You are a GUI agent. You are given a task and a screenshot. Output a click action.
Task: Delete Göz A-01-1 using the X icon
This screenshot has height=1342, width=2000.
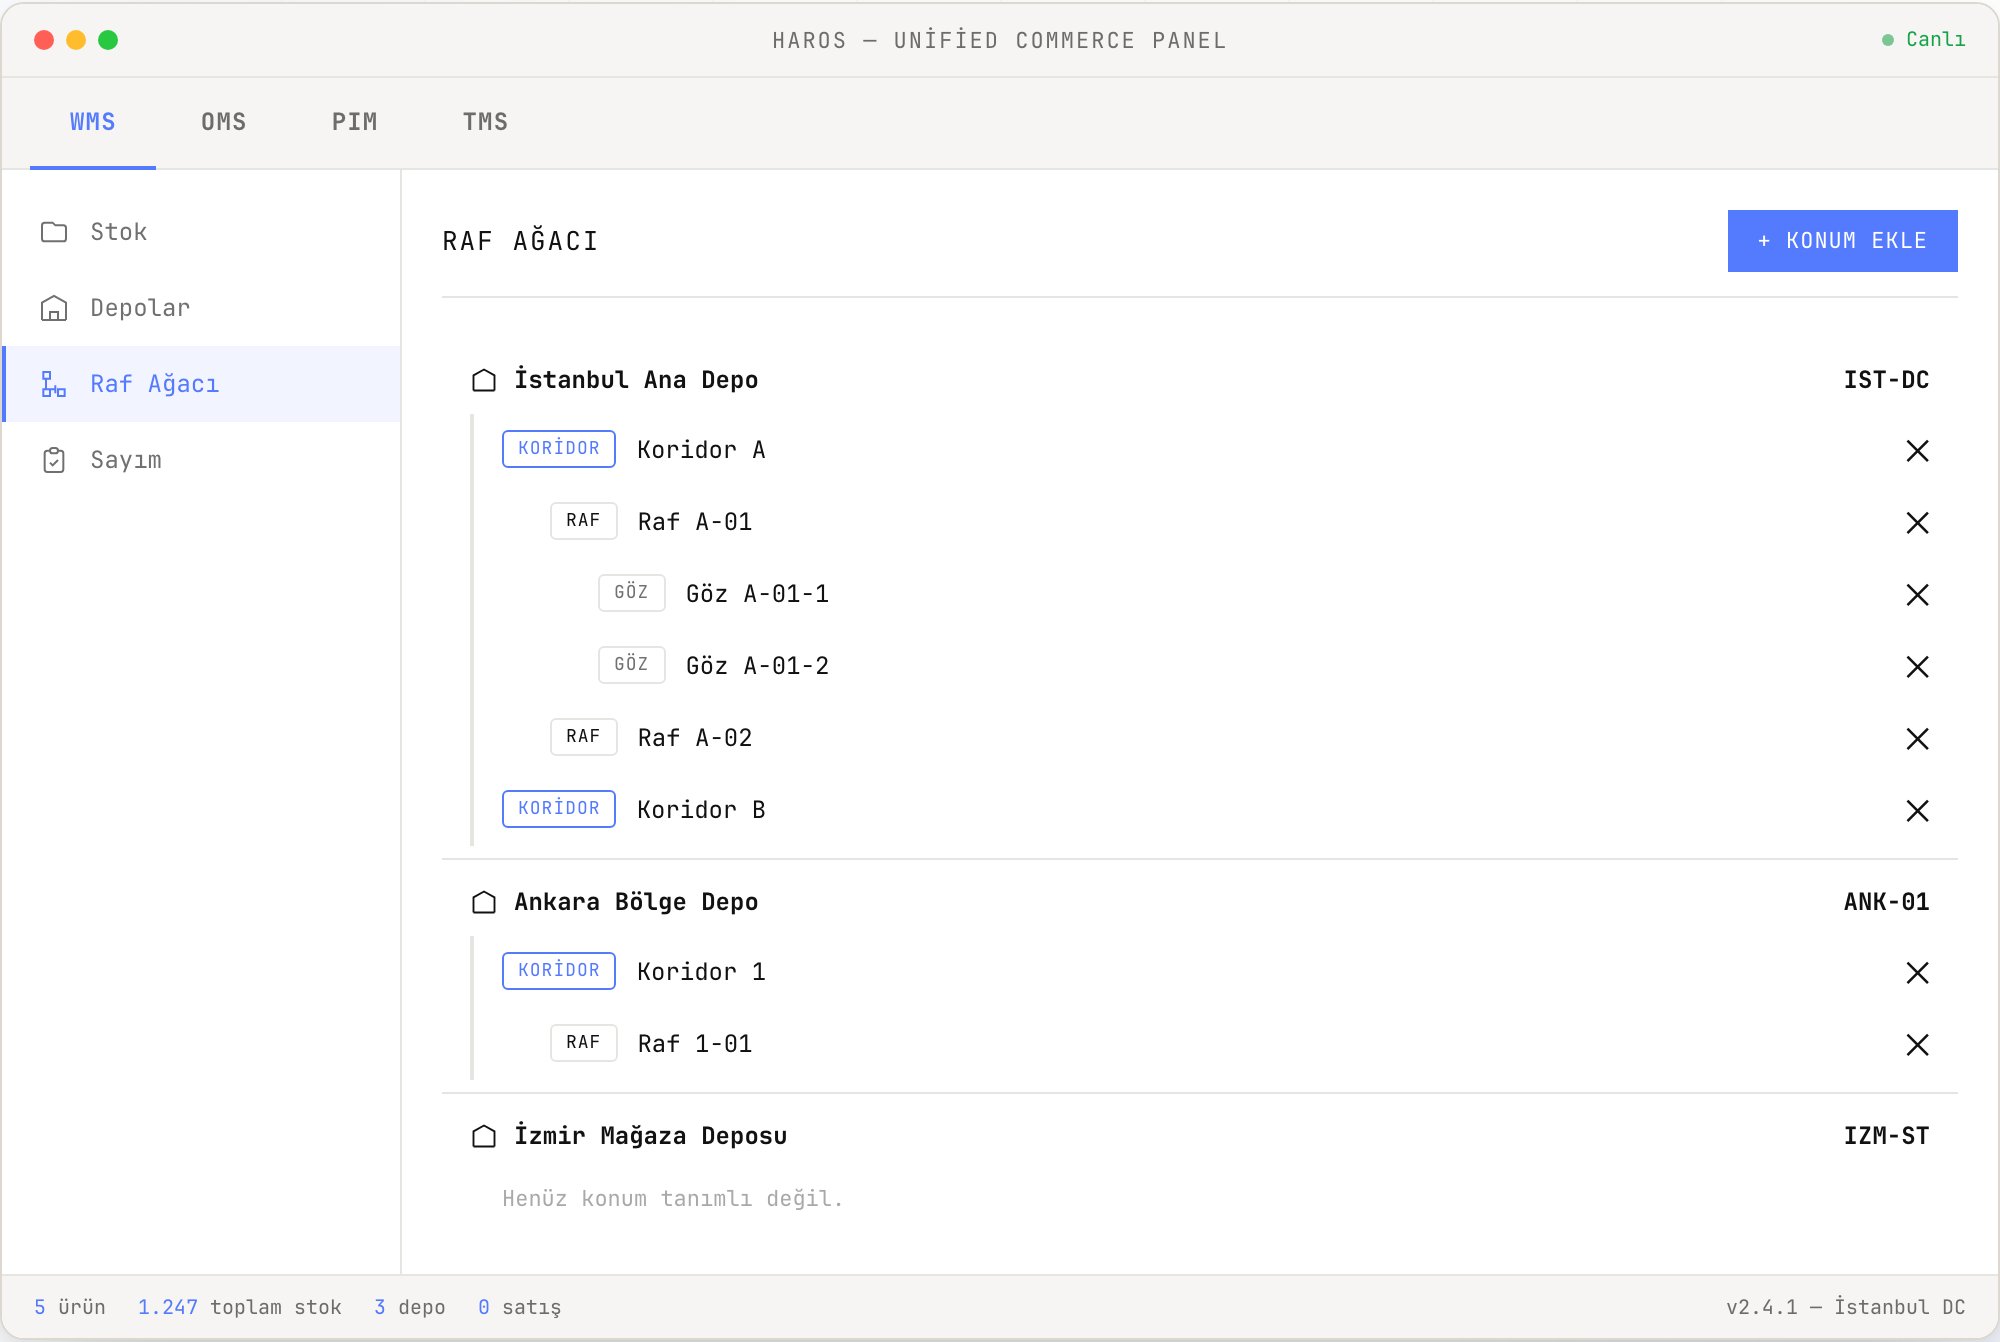click(x=1917, y=595)
